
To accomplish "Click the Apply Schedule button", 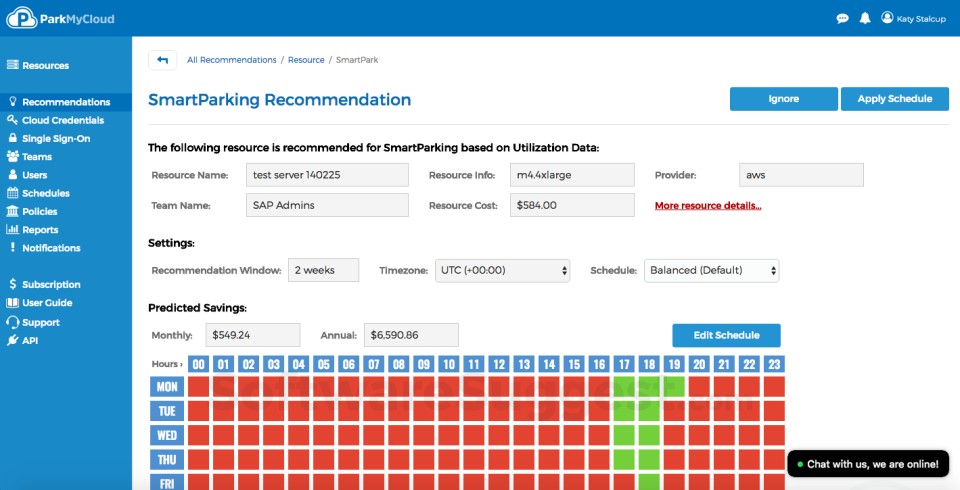I will (x=894, y=99).
